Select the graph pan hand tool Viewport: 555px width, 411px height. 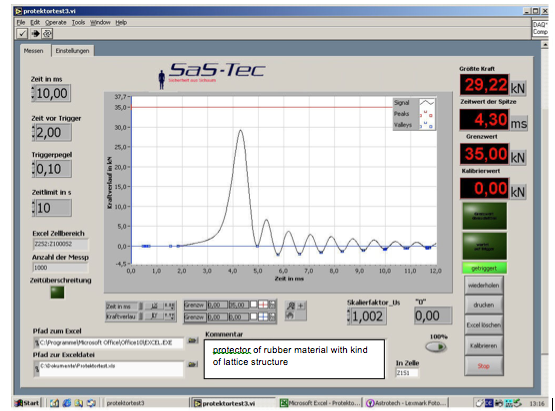click(x=290, y=315)
